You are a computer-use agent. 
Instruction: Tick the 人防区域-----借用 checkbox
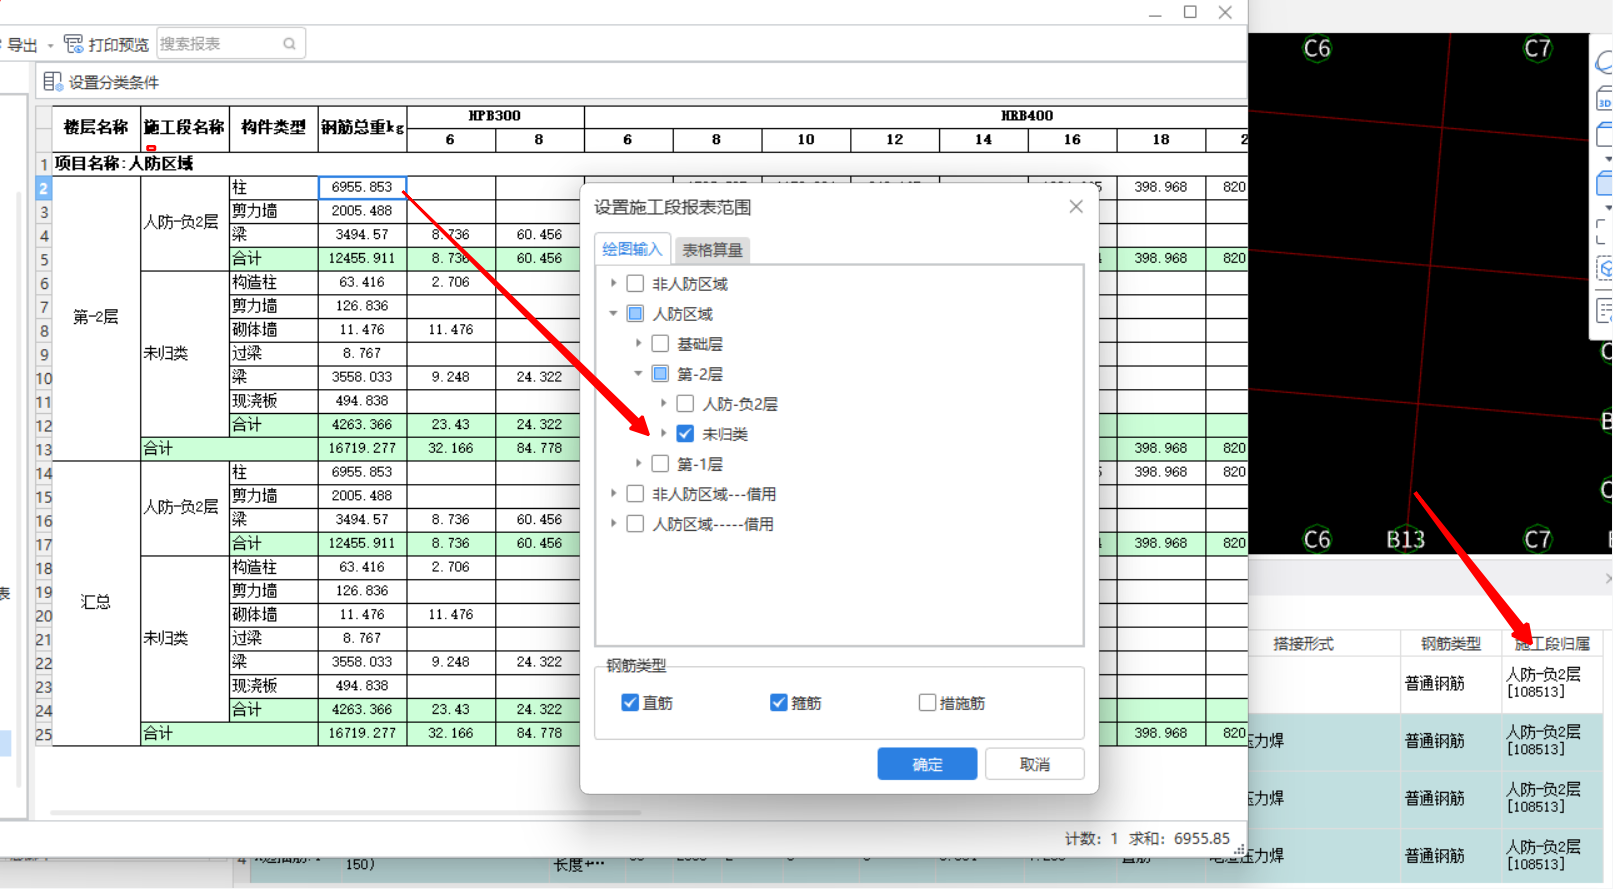click(x=635, y=524)
